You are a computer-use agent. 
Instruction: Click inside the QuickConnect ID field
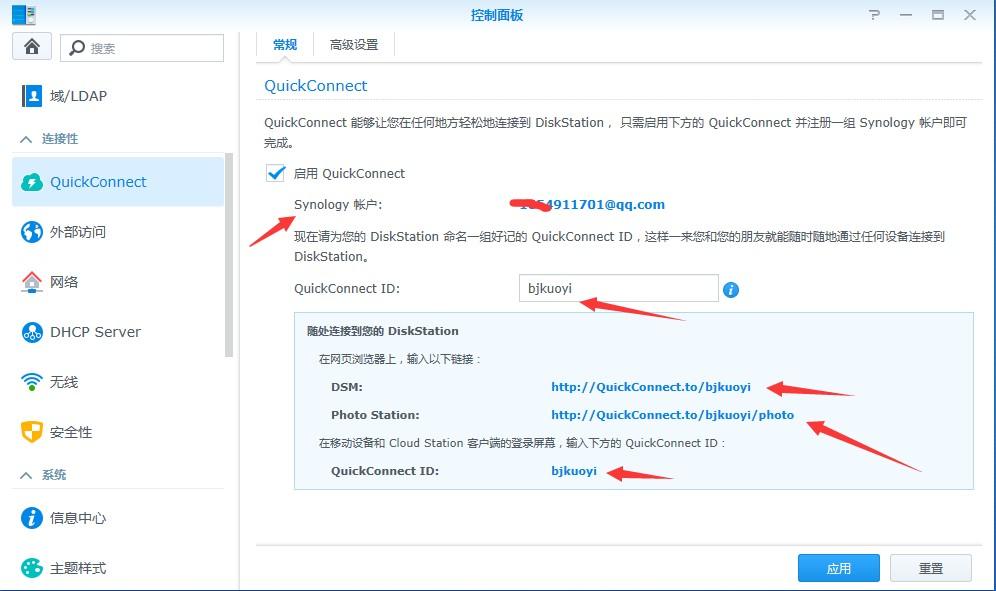point(617,289)
